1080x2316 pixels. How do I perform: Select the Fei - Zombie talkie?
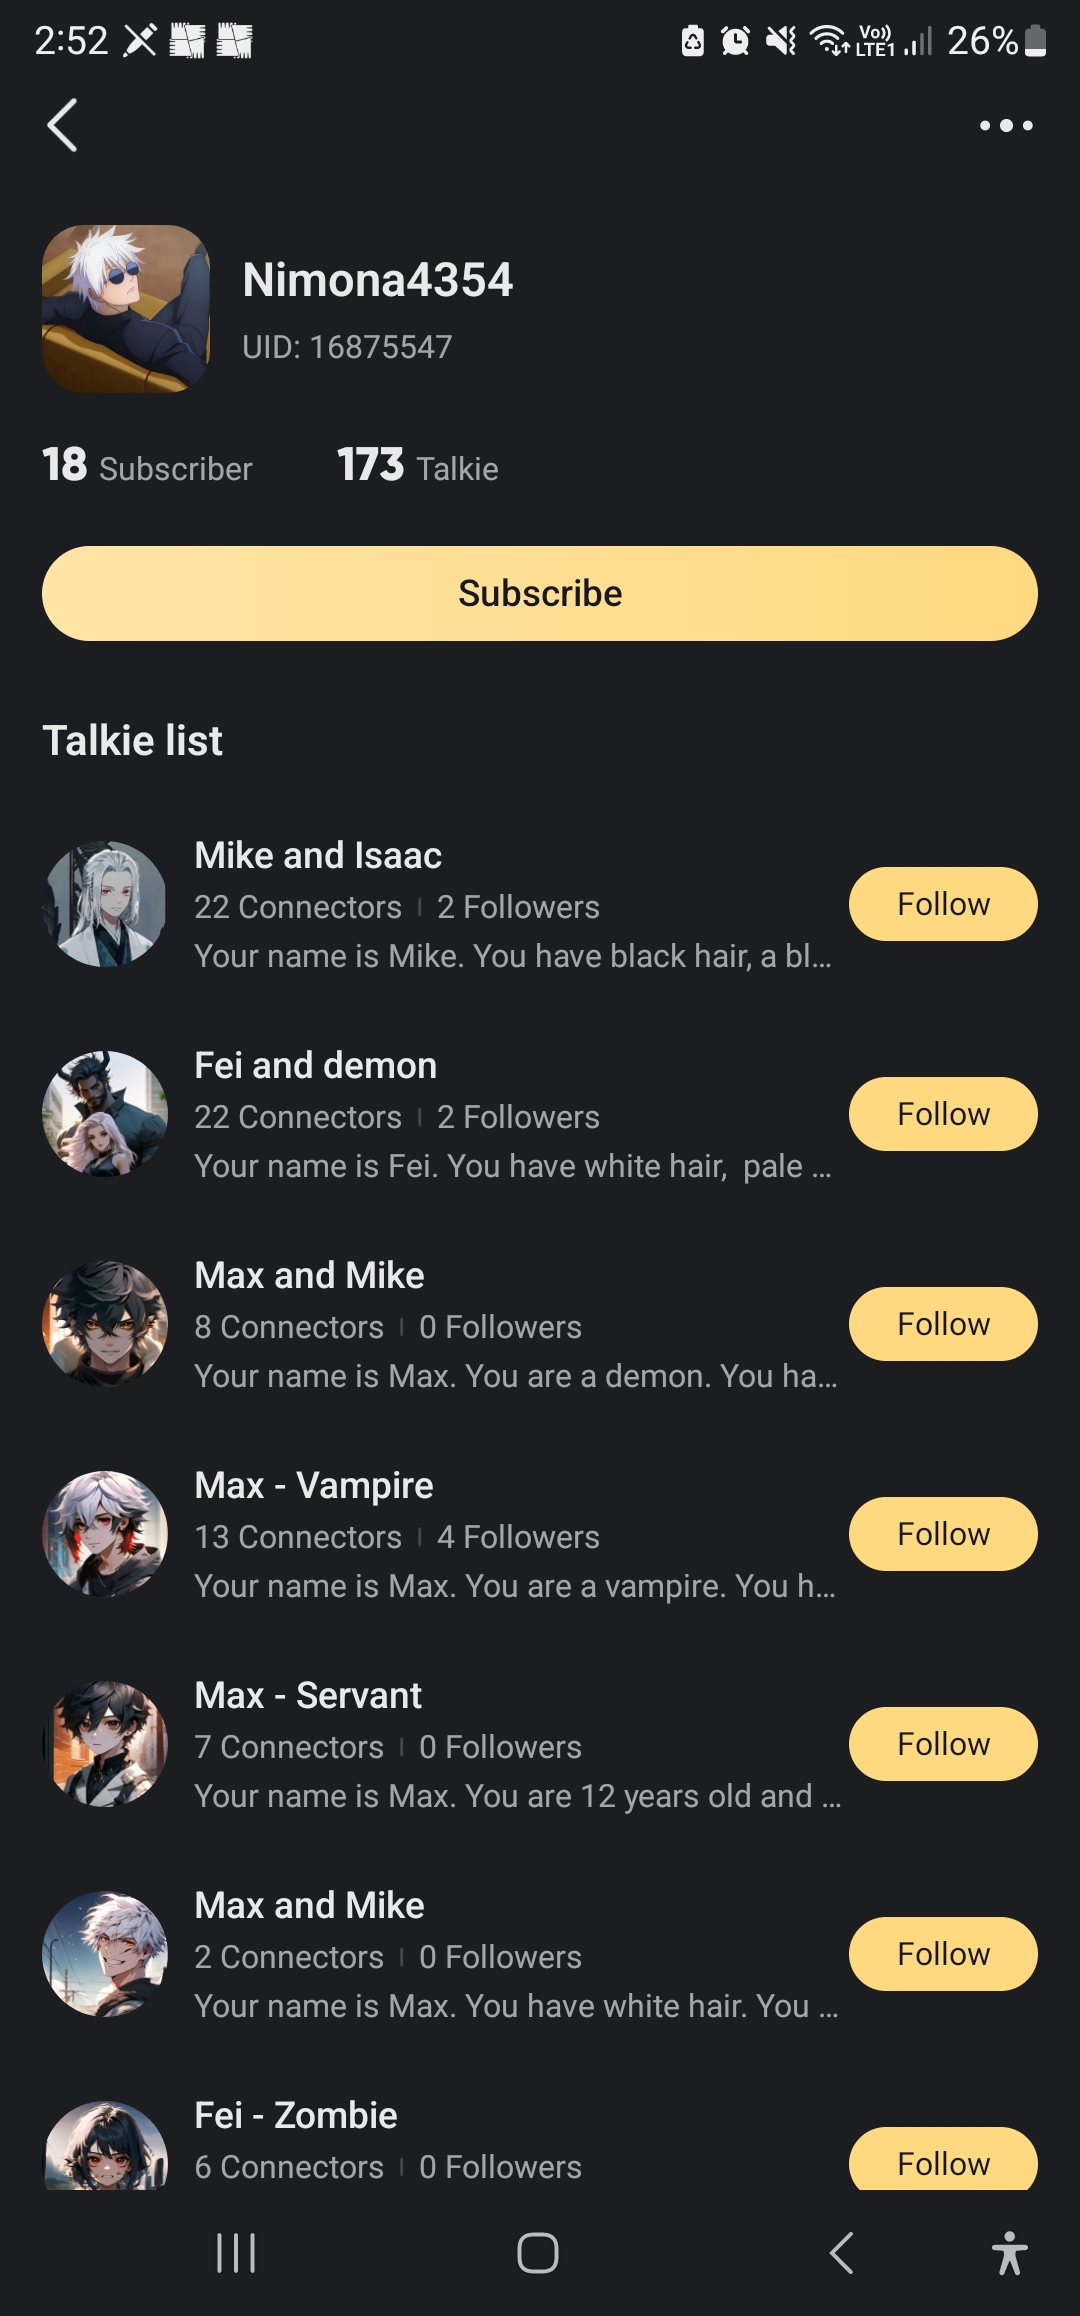tap(296, 2116)
